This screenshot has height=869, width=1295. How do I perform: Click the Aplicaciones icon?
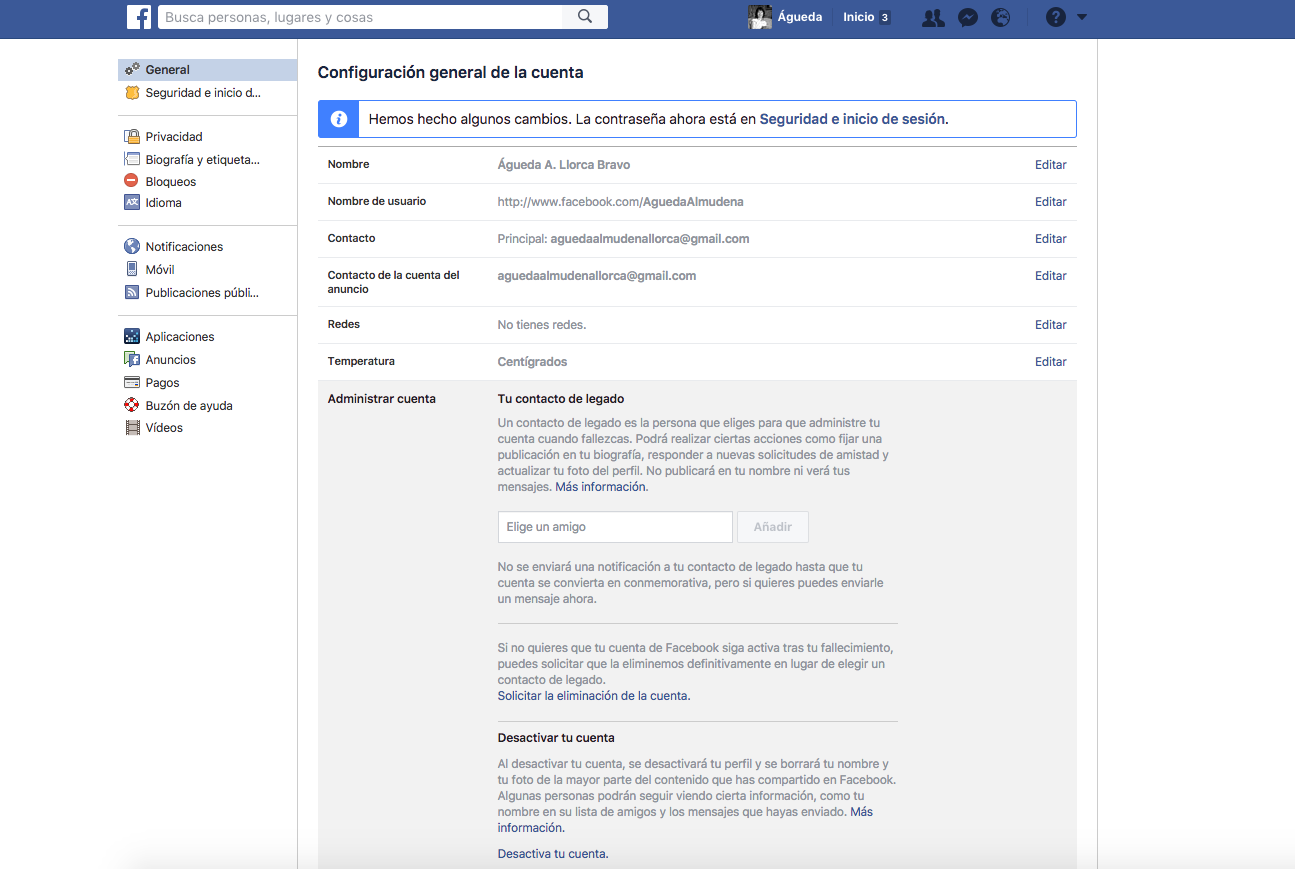click(x=132, y=336)
